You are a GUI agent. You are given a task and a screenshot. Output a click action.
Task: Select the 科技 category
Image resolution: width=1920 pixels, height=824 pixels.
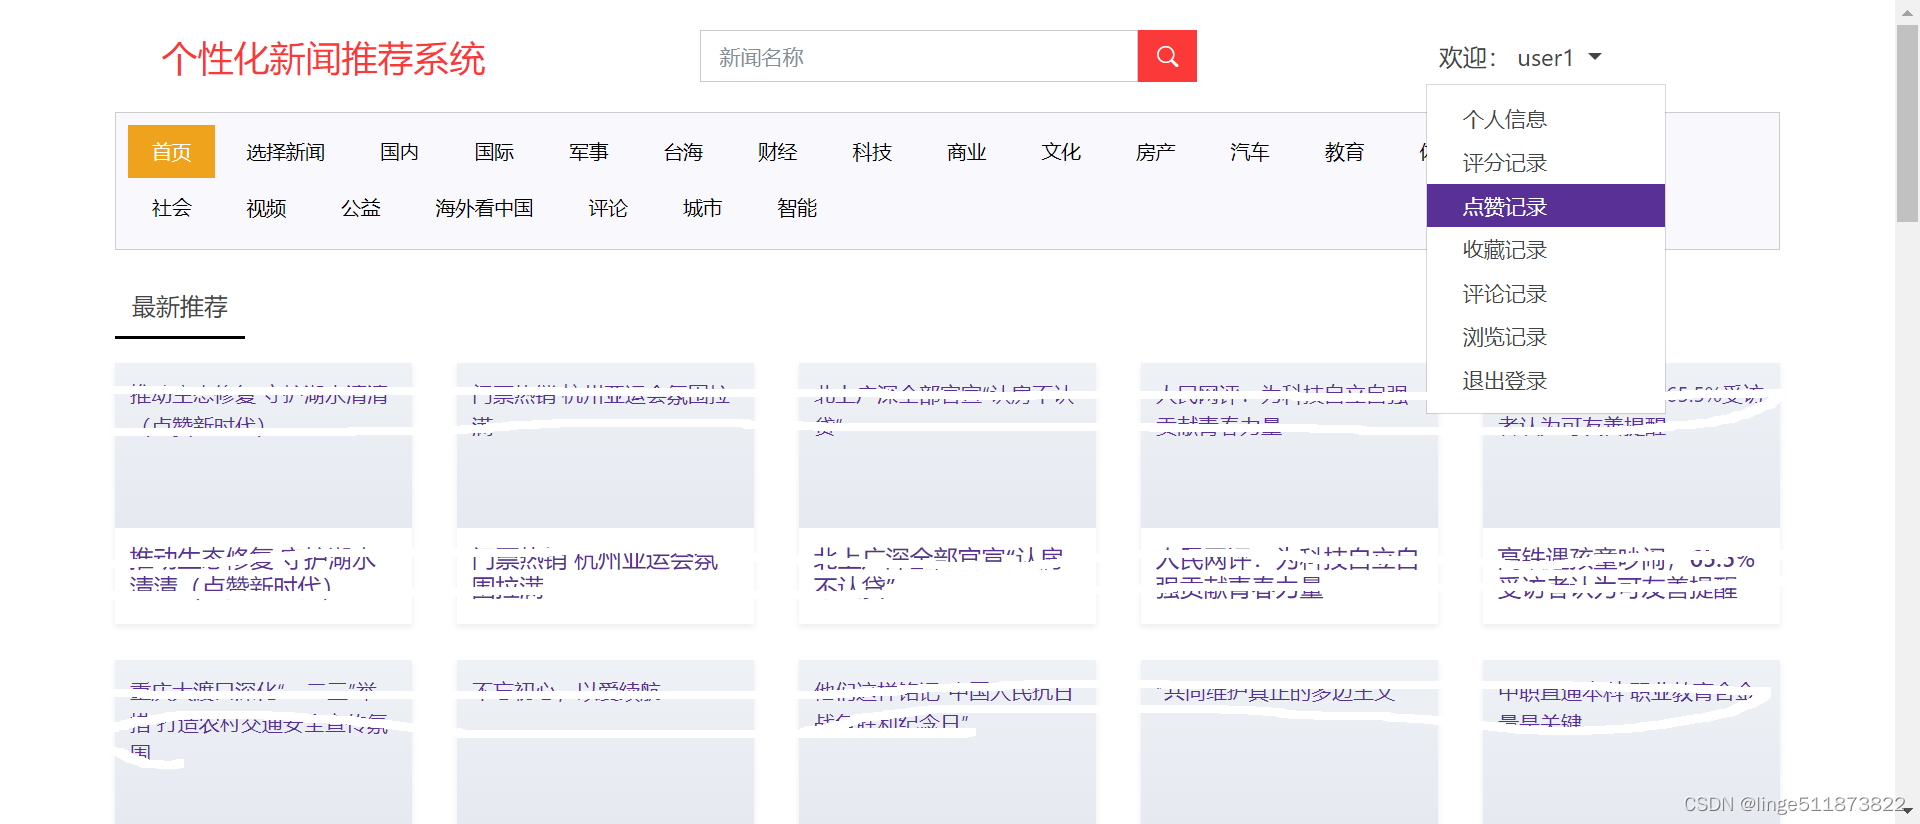[x=872, y=152]
